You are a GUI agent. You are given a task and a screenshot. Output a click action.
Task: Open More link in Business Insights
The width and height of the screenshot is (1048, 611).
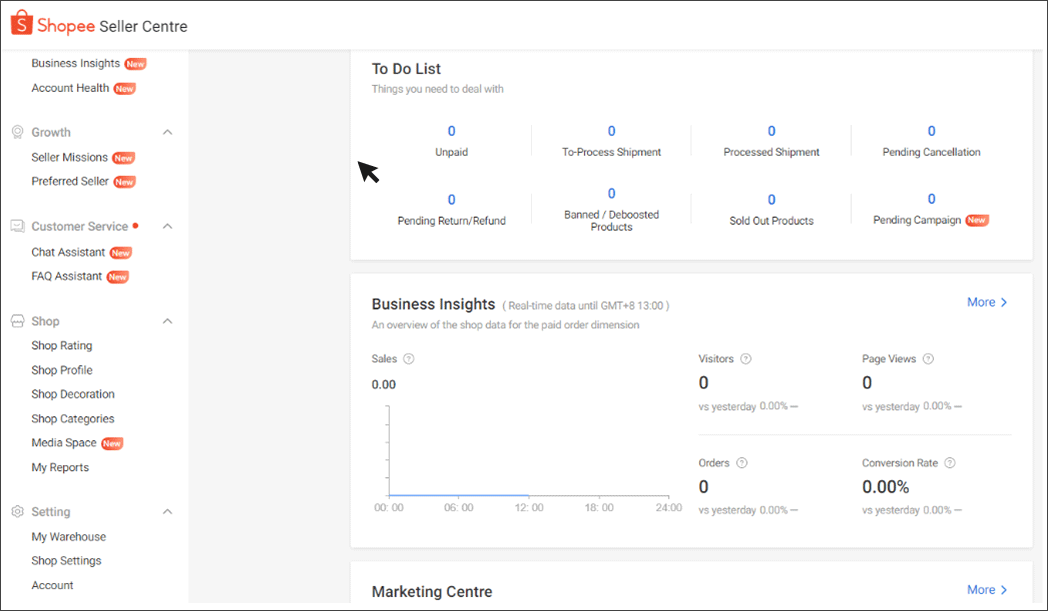(987, 302)
